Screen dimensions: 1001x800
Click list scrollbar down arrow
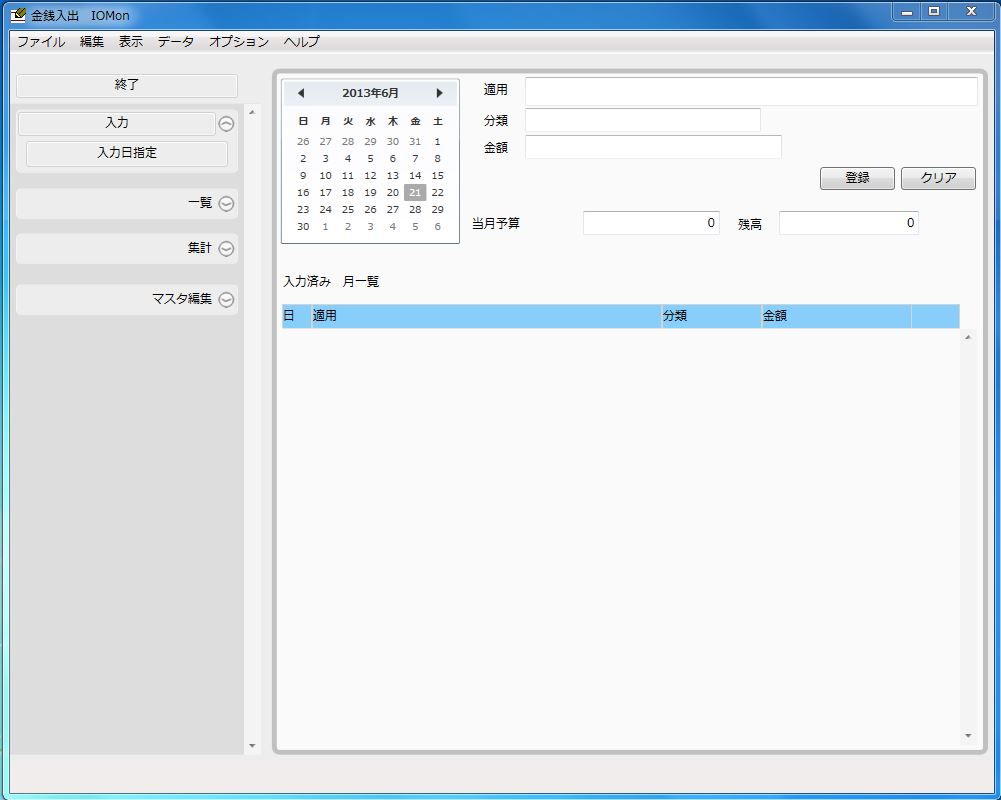pos(968,736)
